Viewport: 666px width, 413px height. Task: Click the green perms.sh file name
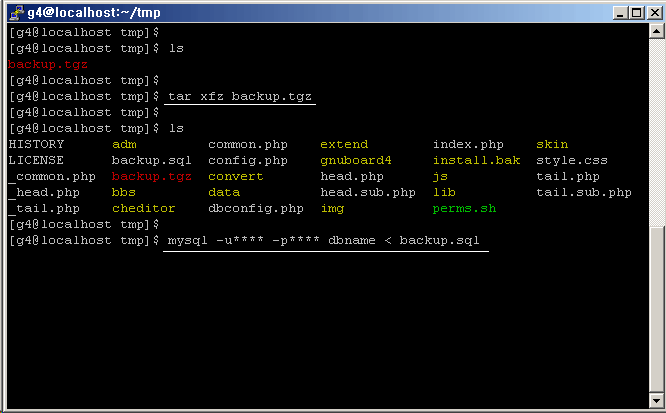(464, 209)
